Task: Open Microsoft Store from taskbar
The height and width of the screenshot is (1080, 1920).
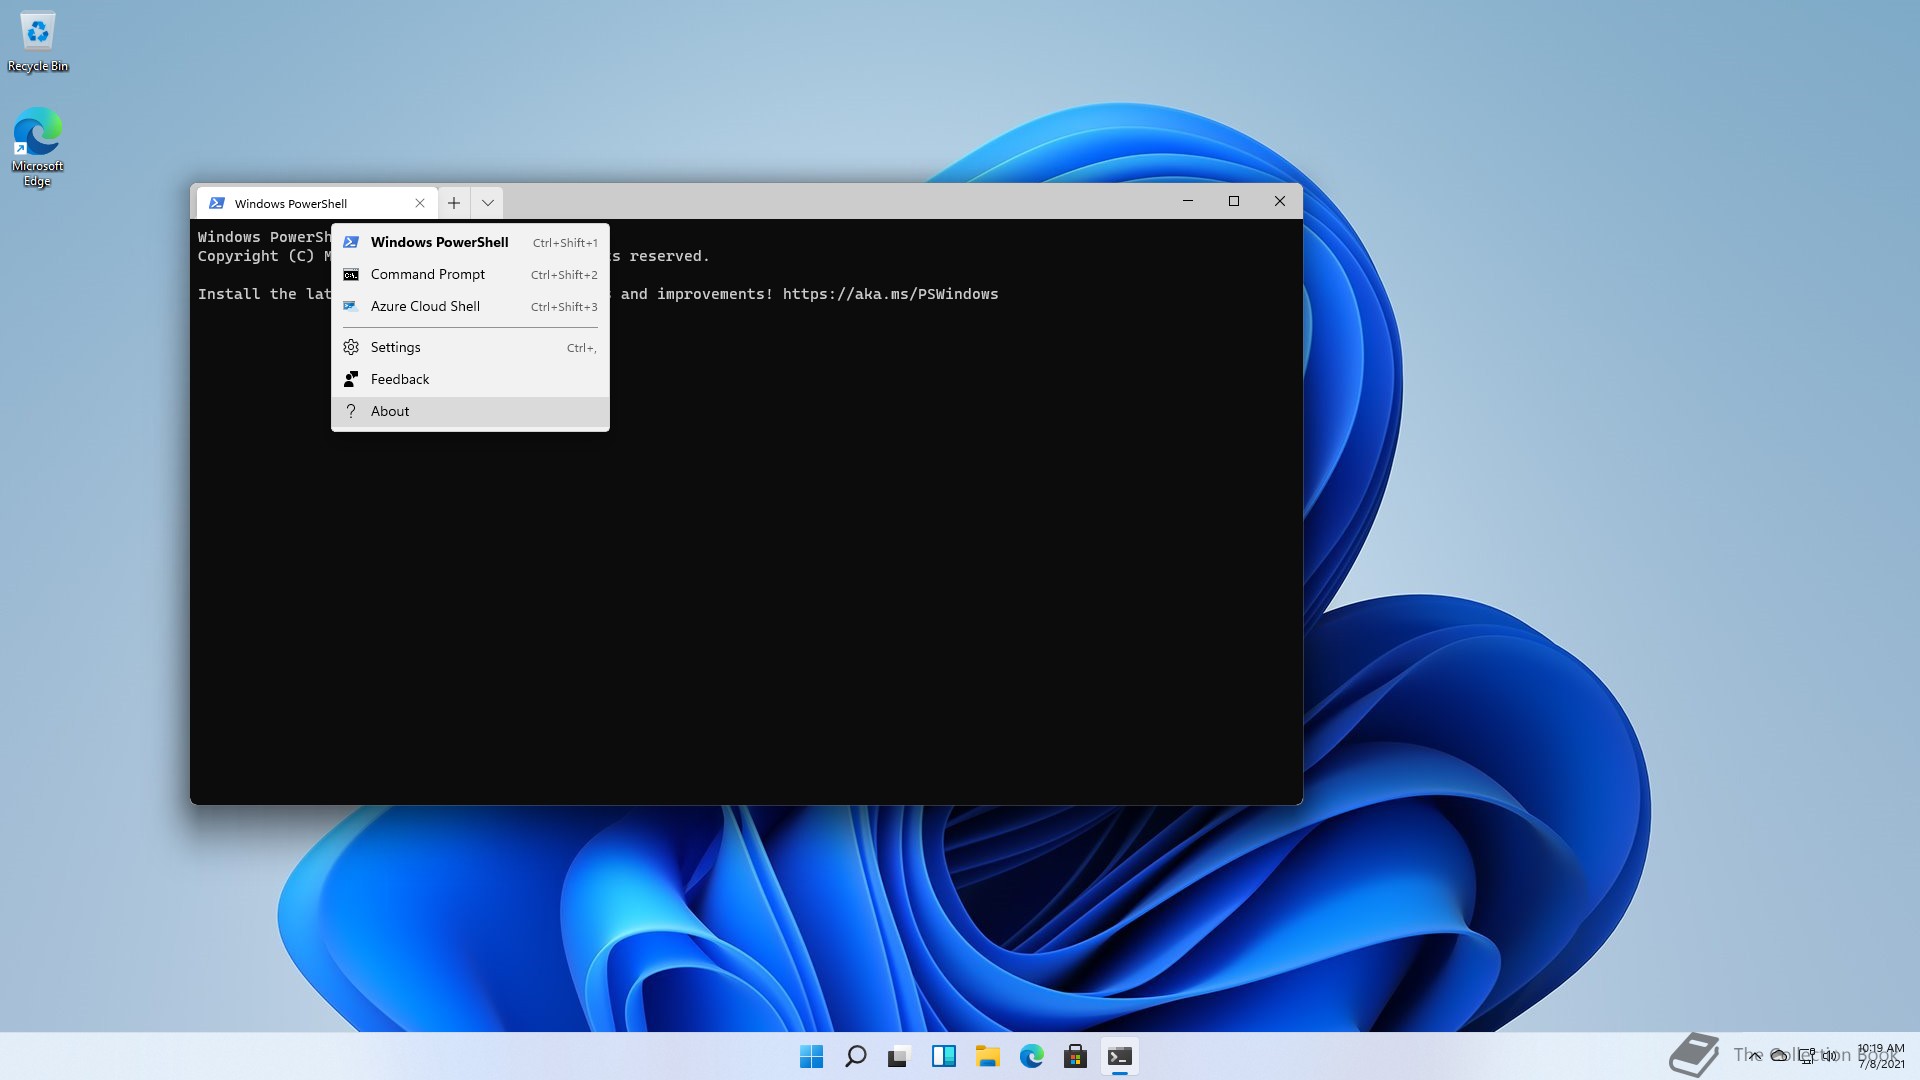Action: 1075,1056
